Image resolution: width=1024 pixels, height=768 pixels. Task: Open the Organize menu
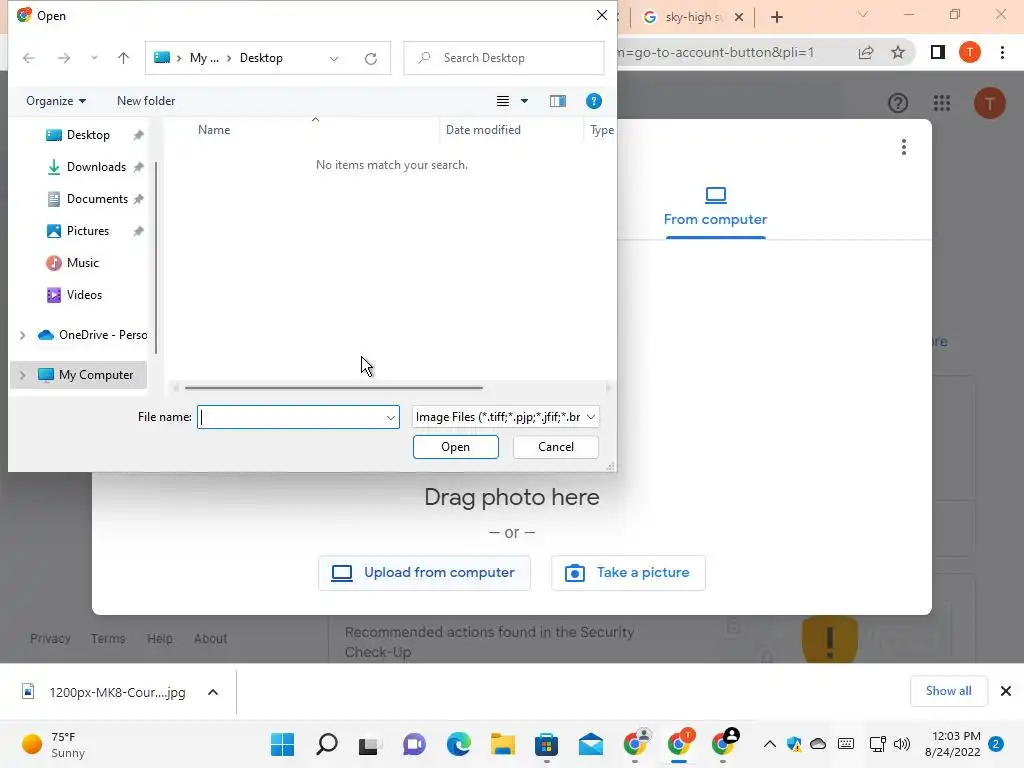56,101
